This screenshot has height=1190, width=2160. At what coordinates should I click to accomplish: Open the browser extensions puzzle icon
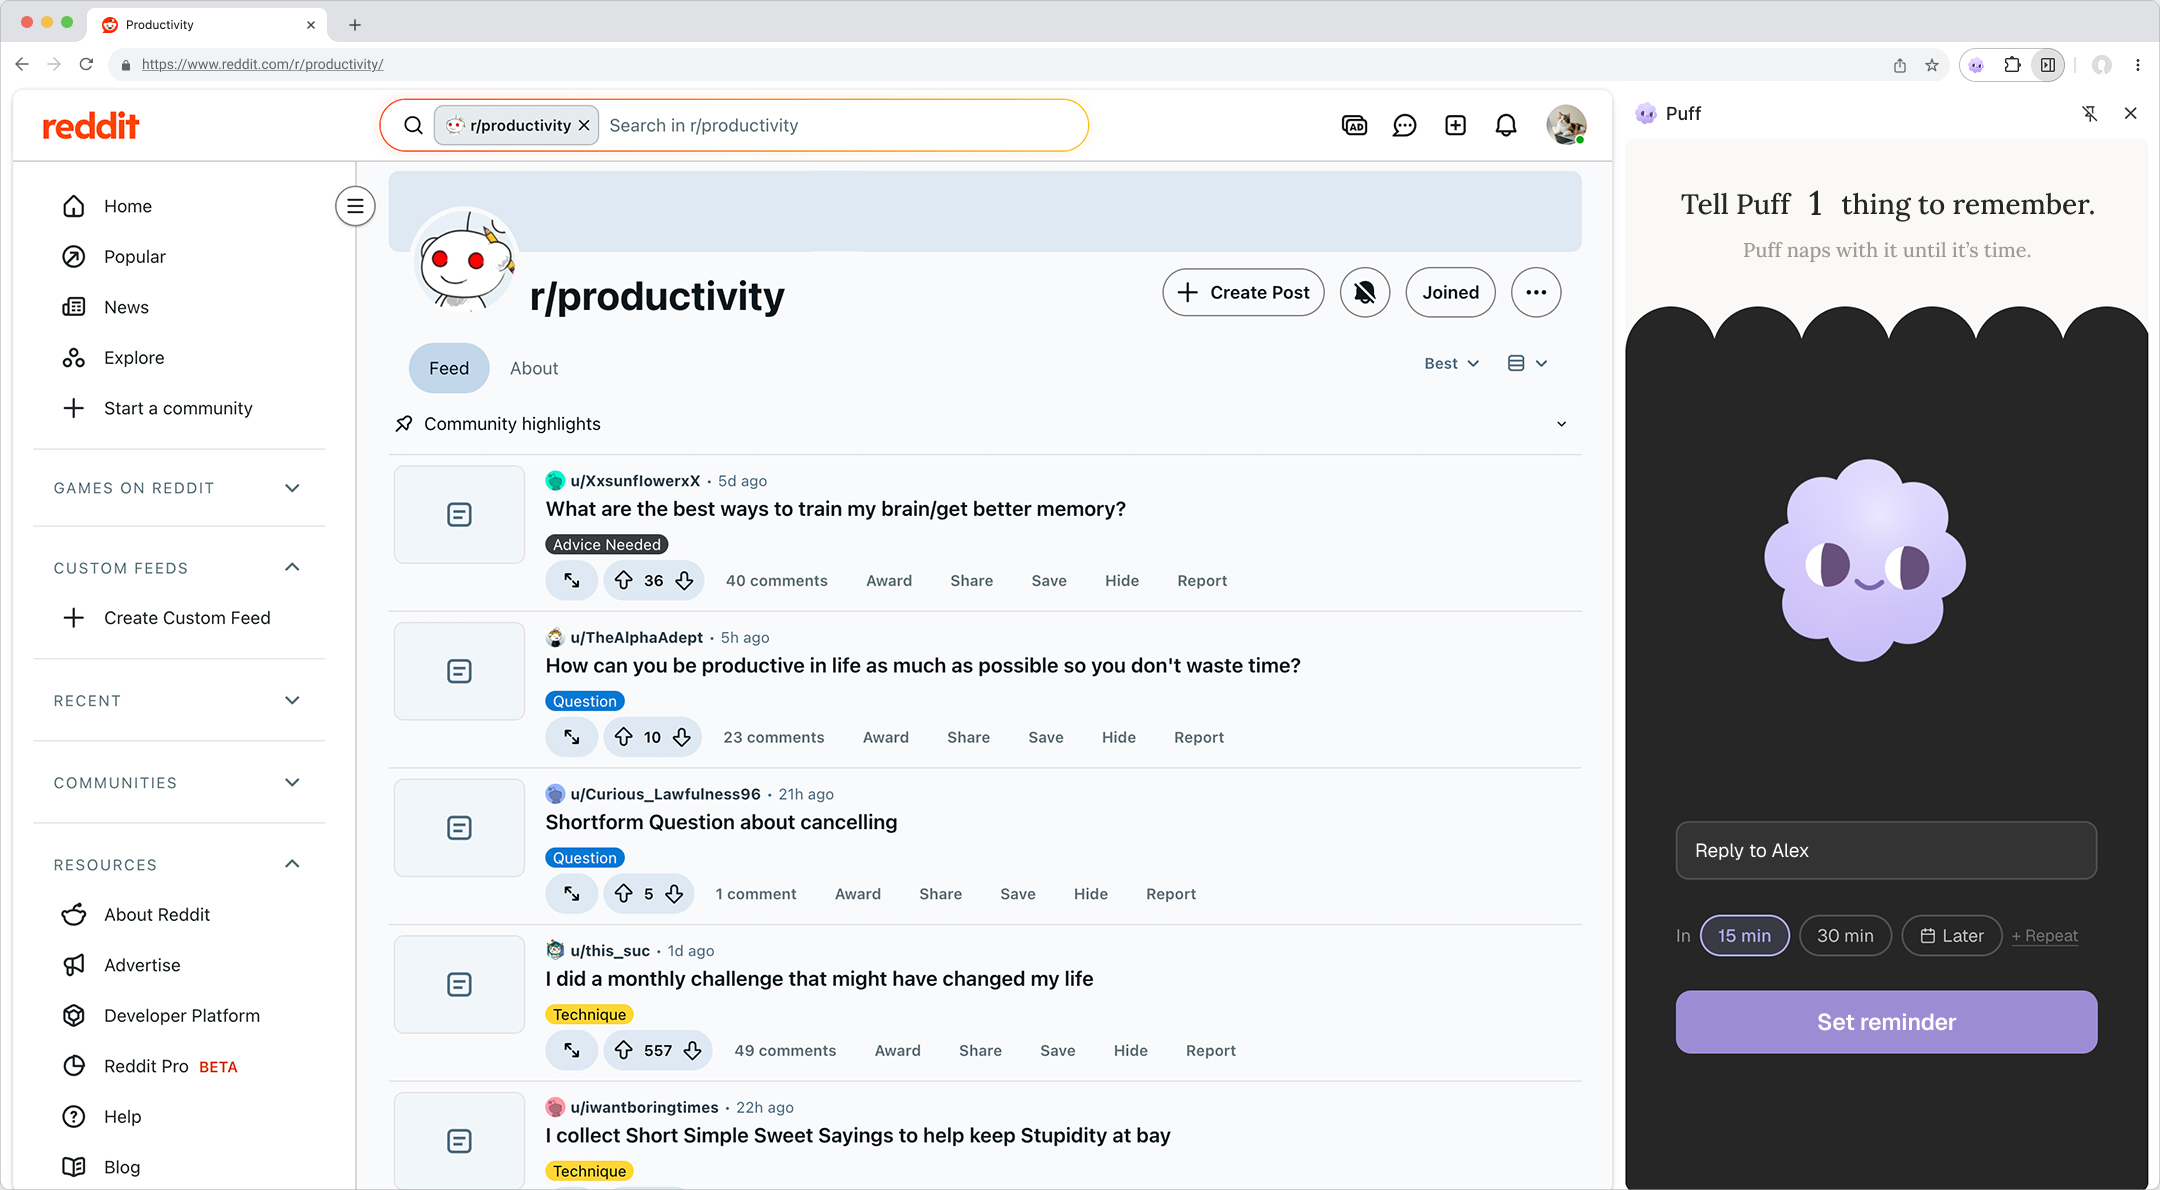pos(2012,65)
